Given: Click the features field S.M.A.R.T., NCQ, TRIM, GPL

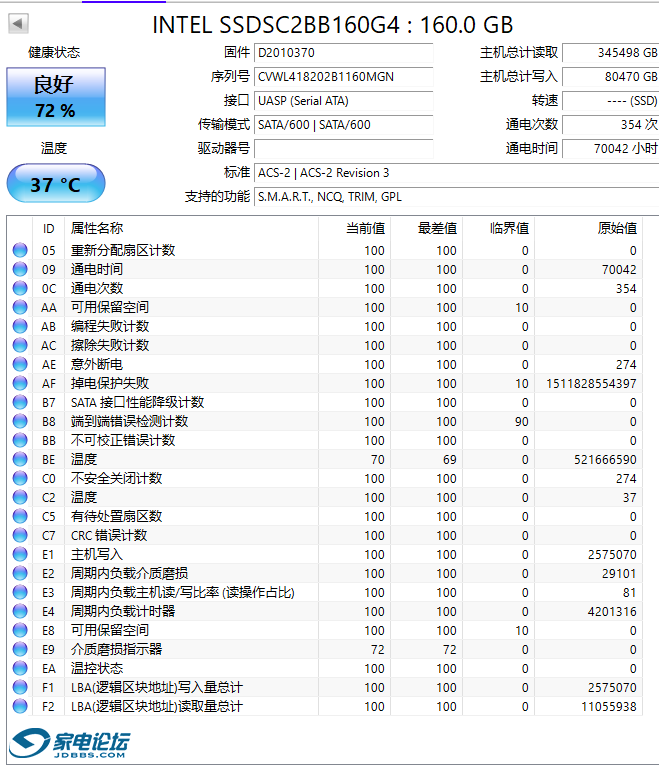Looking at the screenshot, I should click(456, 197).
